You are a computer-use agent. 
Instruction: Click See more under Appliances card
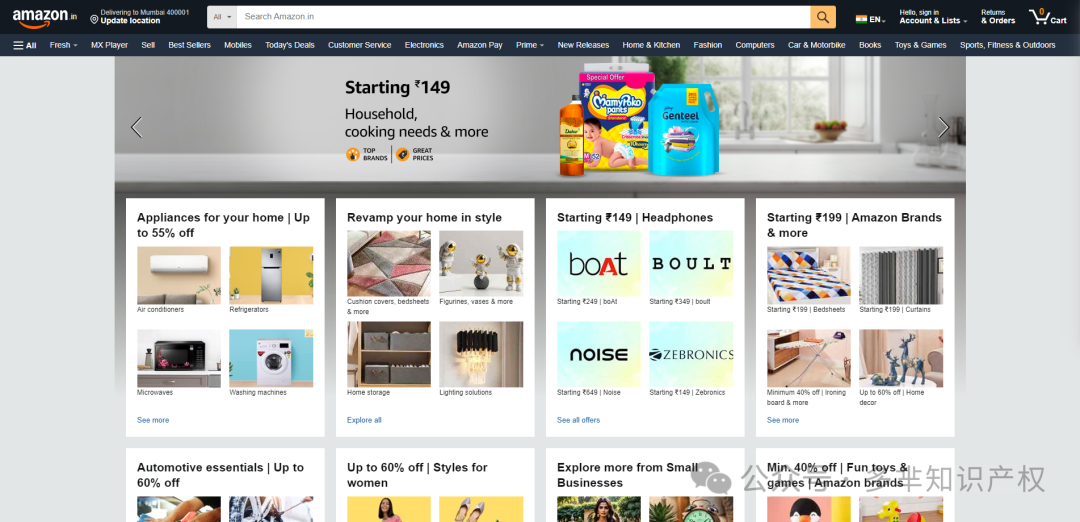pyautogui.click(x=153, y=420)
